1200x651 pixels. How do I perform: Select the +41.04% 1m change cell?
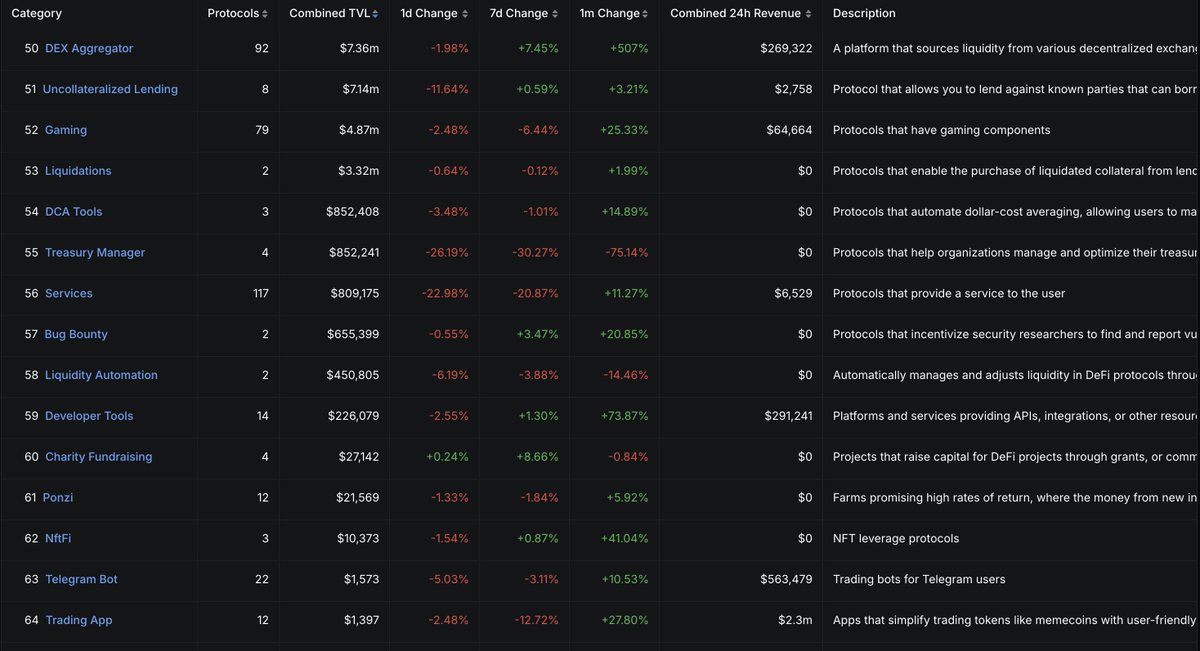pyautogui.click(x=624, y=539)
